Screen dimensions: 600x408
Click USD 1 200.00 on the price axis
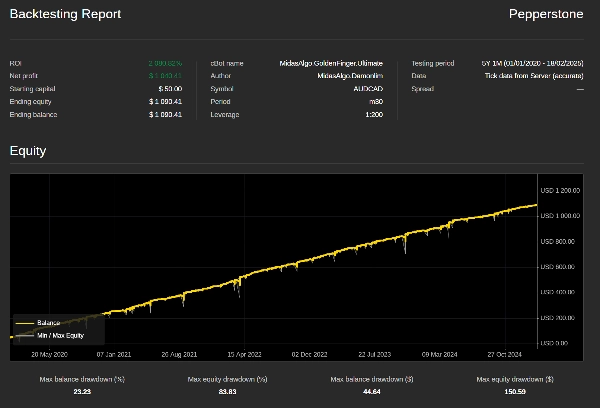point(560,191)
